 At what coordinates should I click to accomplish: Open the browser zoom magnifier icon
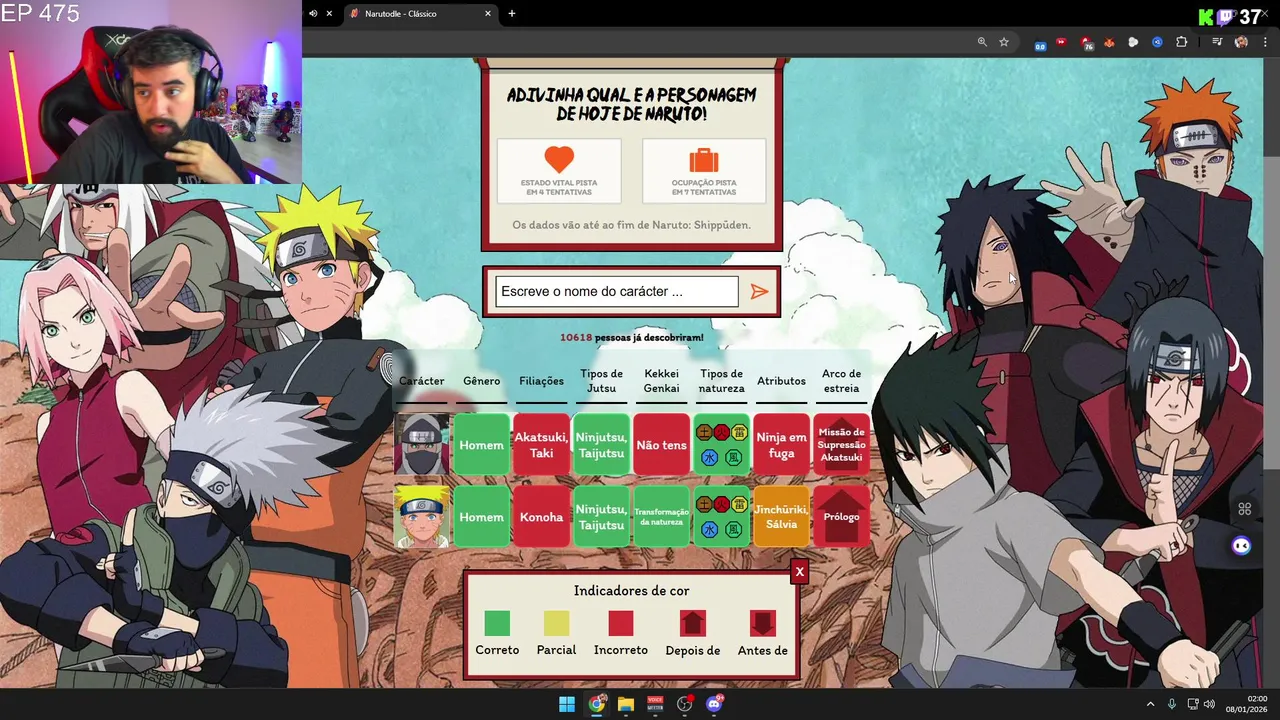(x=982, y=42)
